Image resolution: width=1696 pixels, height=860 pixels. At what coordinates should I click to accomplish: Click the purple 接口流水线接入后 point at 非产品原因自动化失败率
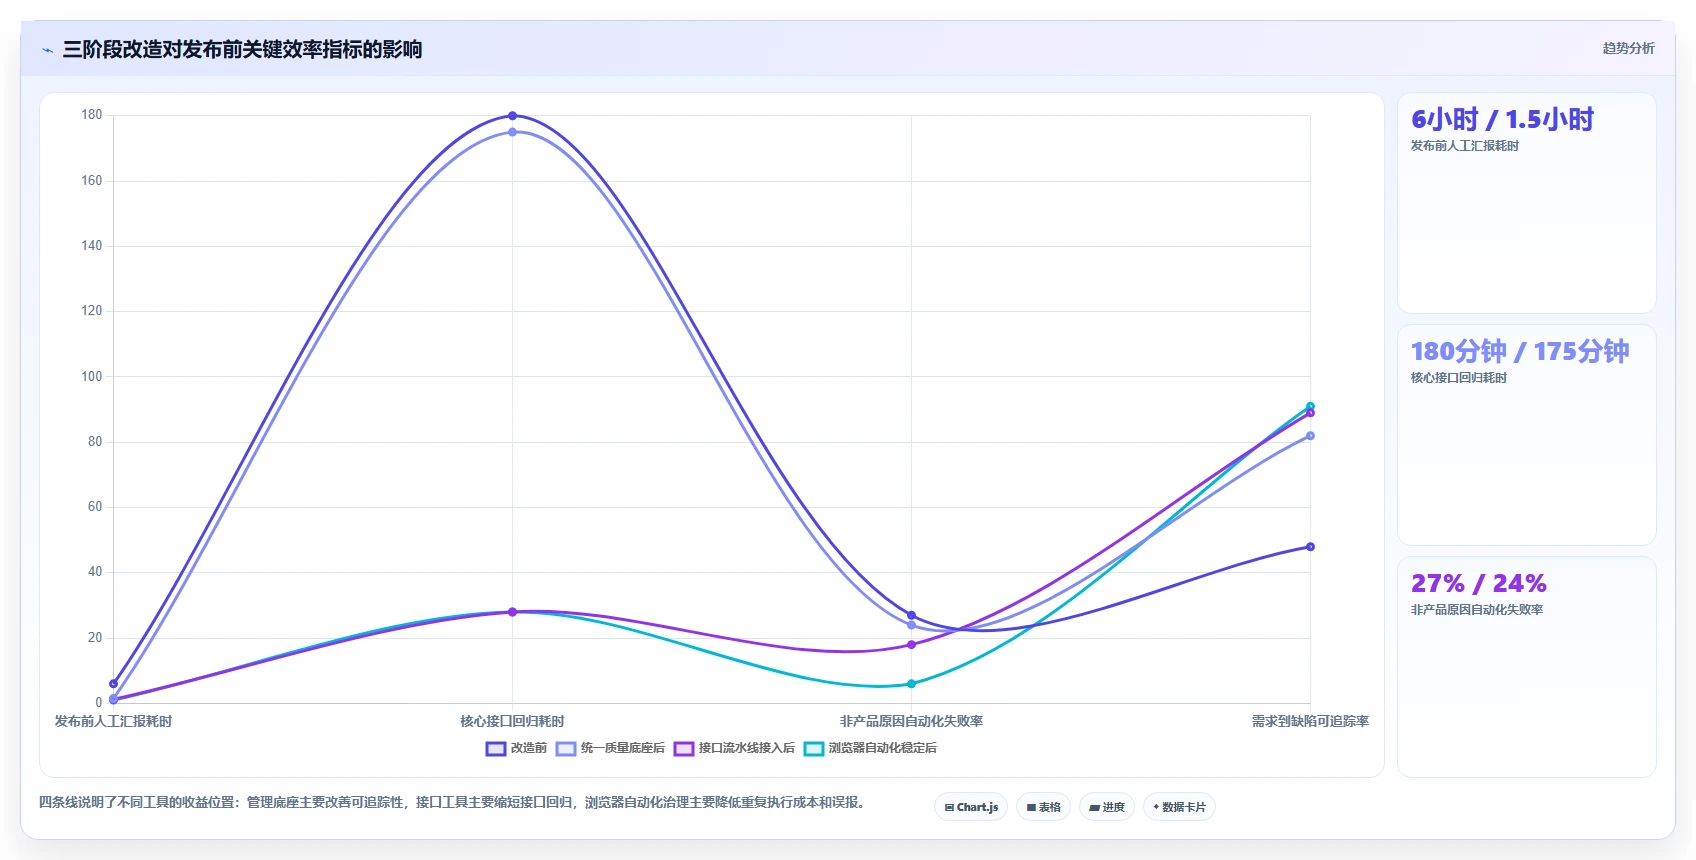pos(911,645)
